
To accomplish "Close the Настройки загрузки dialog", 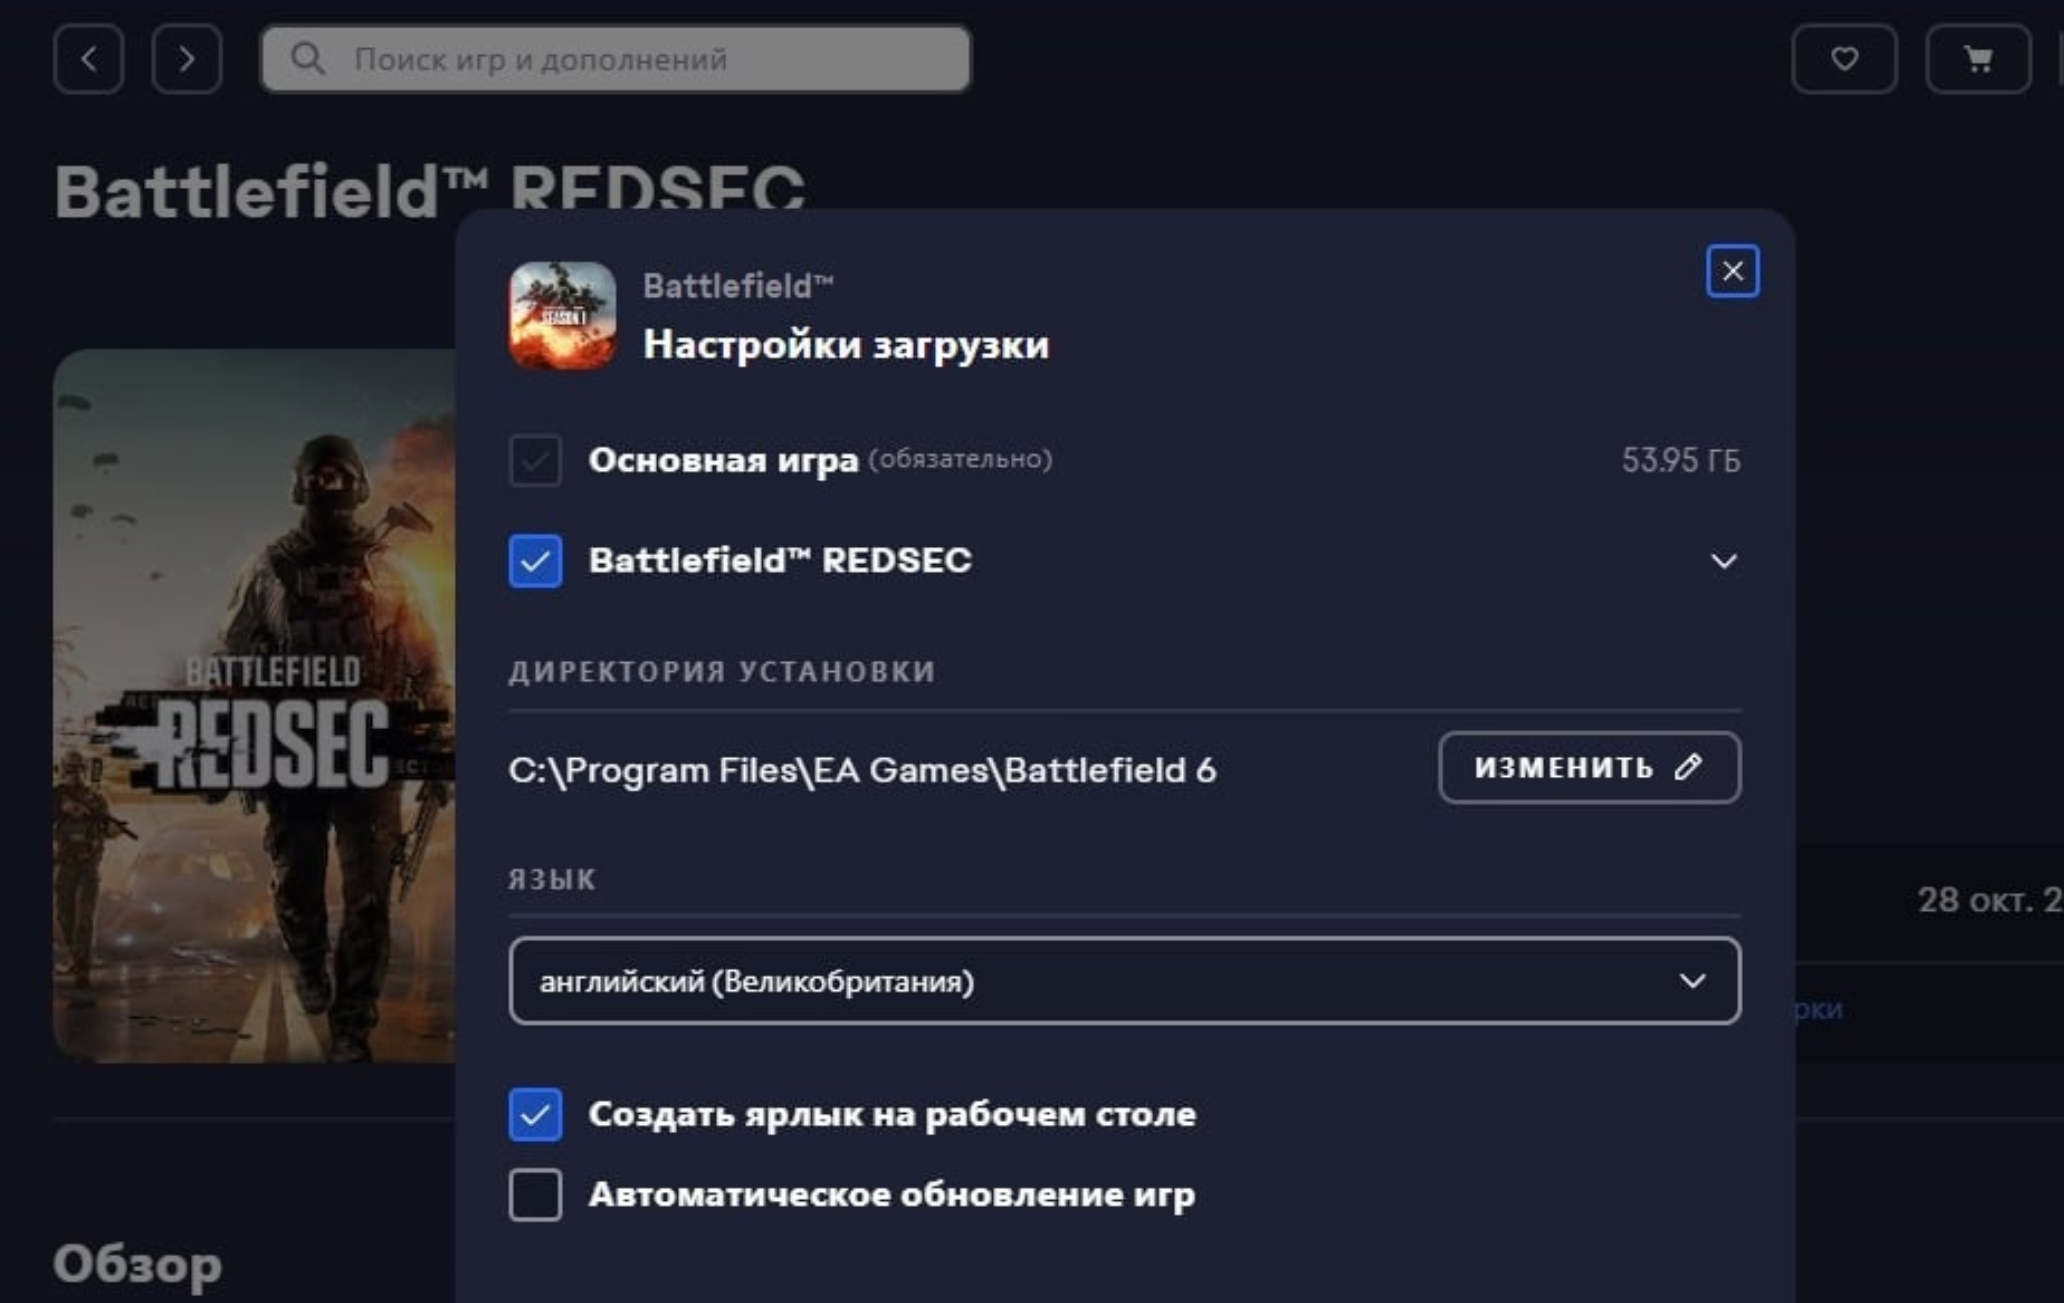I will (1732, 271).
